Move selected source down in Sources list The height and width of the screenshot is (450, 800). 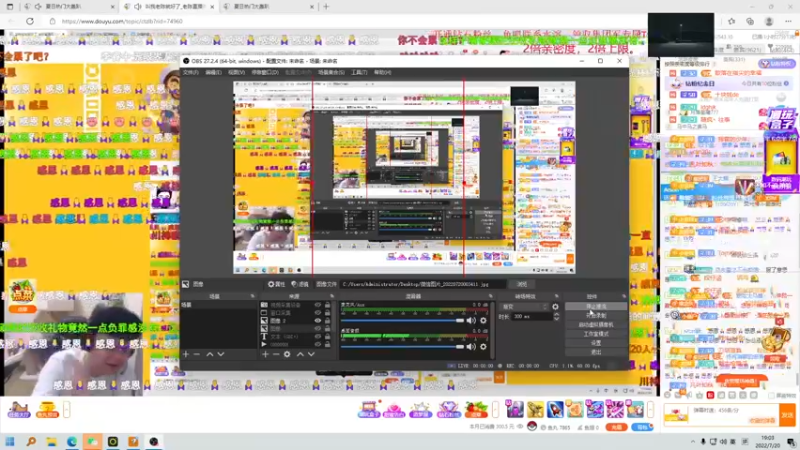point(311,354)
